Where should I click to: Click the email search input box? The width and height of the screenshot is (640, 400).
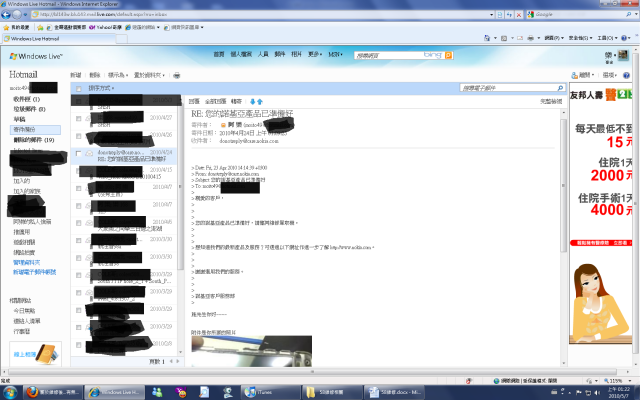[508, 88]
